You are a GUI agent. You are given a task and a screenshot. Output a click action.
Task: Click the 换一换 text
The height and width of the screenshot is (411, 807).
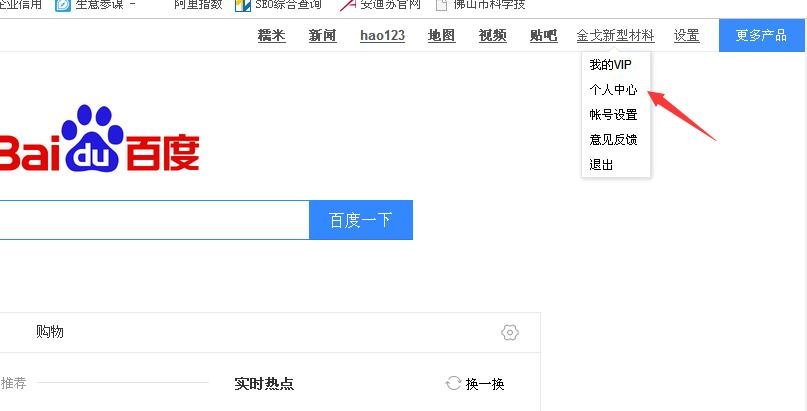click(x=485, y=384)
